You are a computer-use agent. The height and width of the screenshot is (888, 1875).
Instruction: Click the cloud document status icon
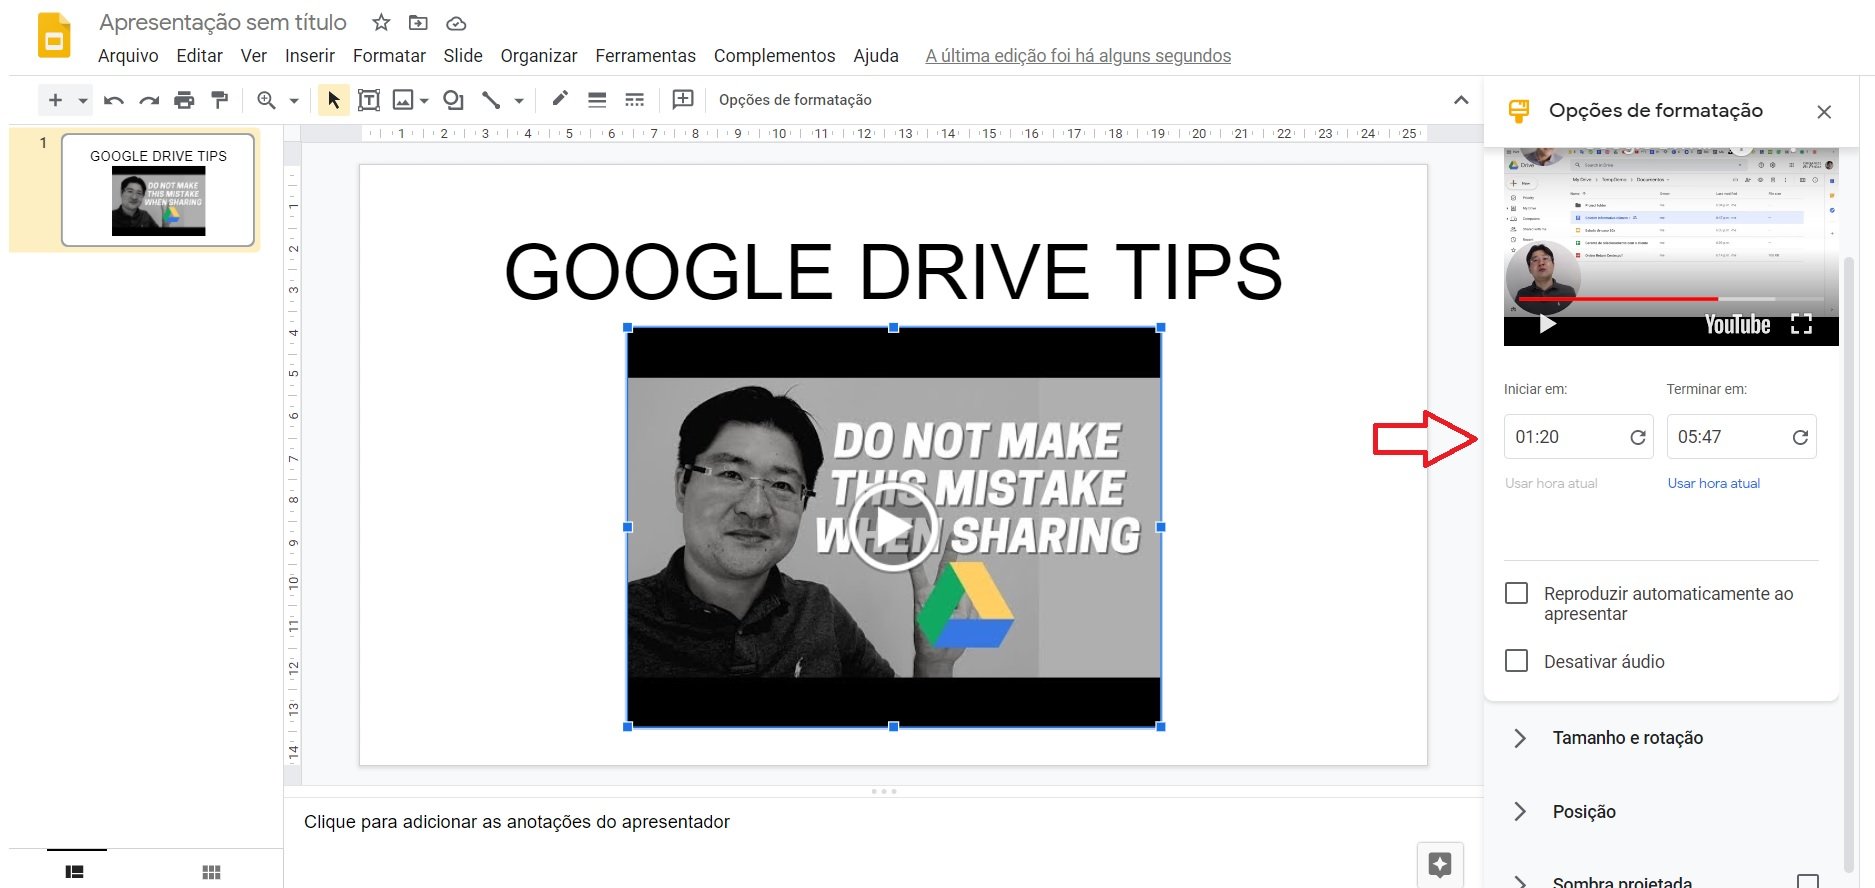[x=456, y=22]
